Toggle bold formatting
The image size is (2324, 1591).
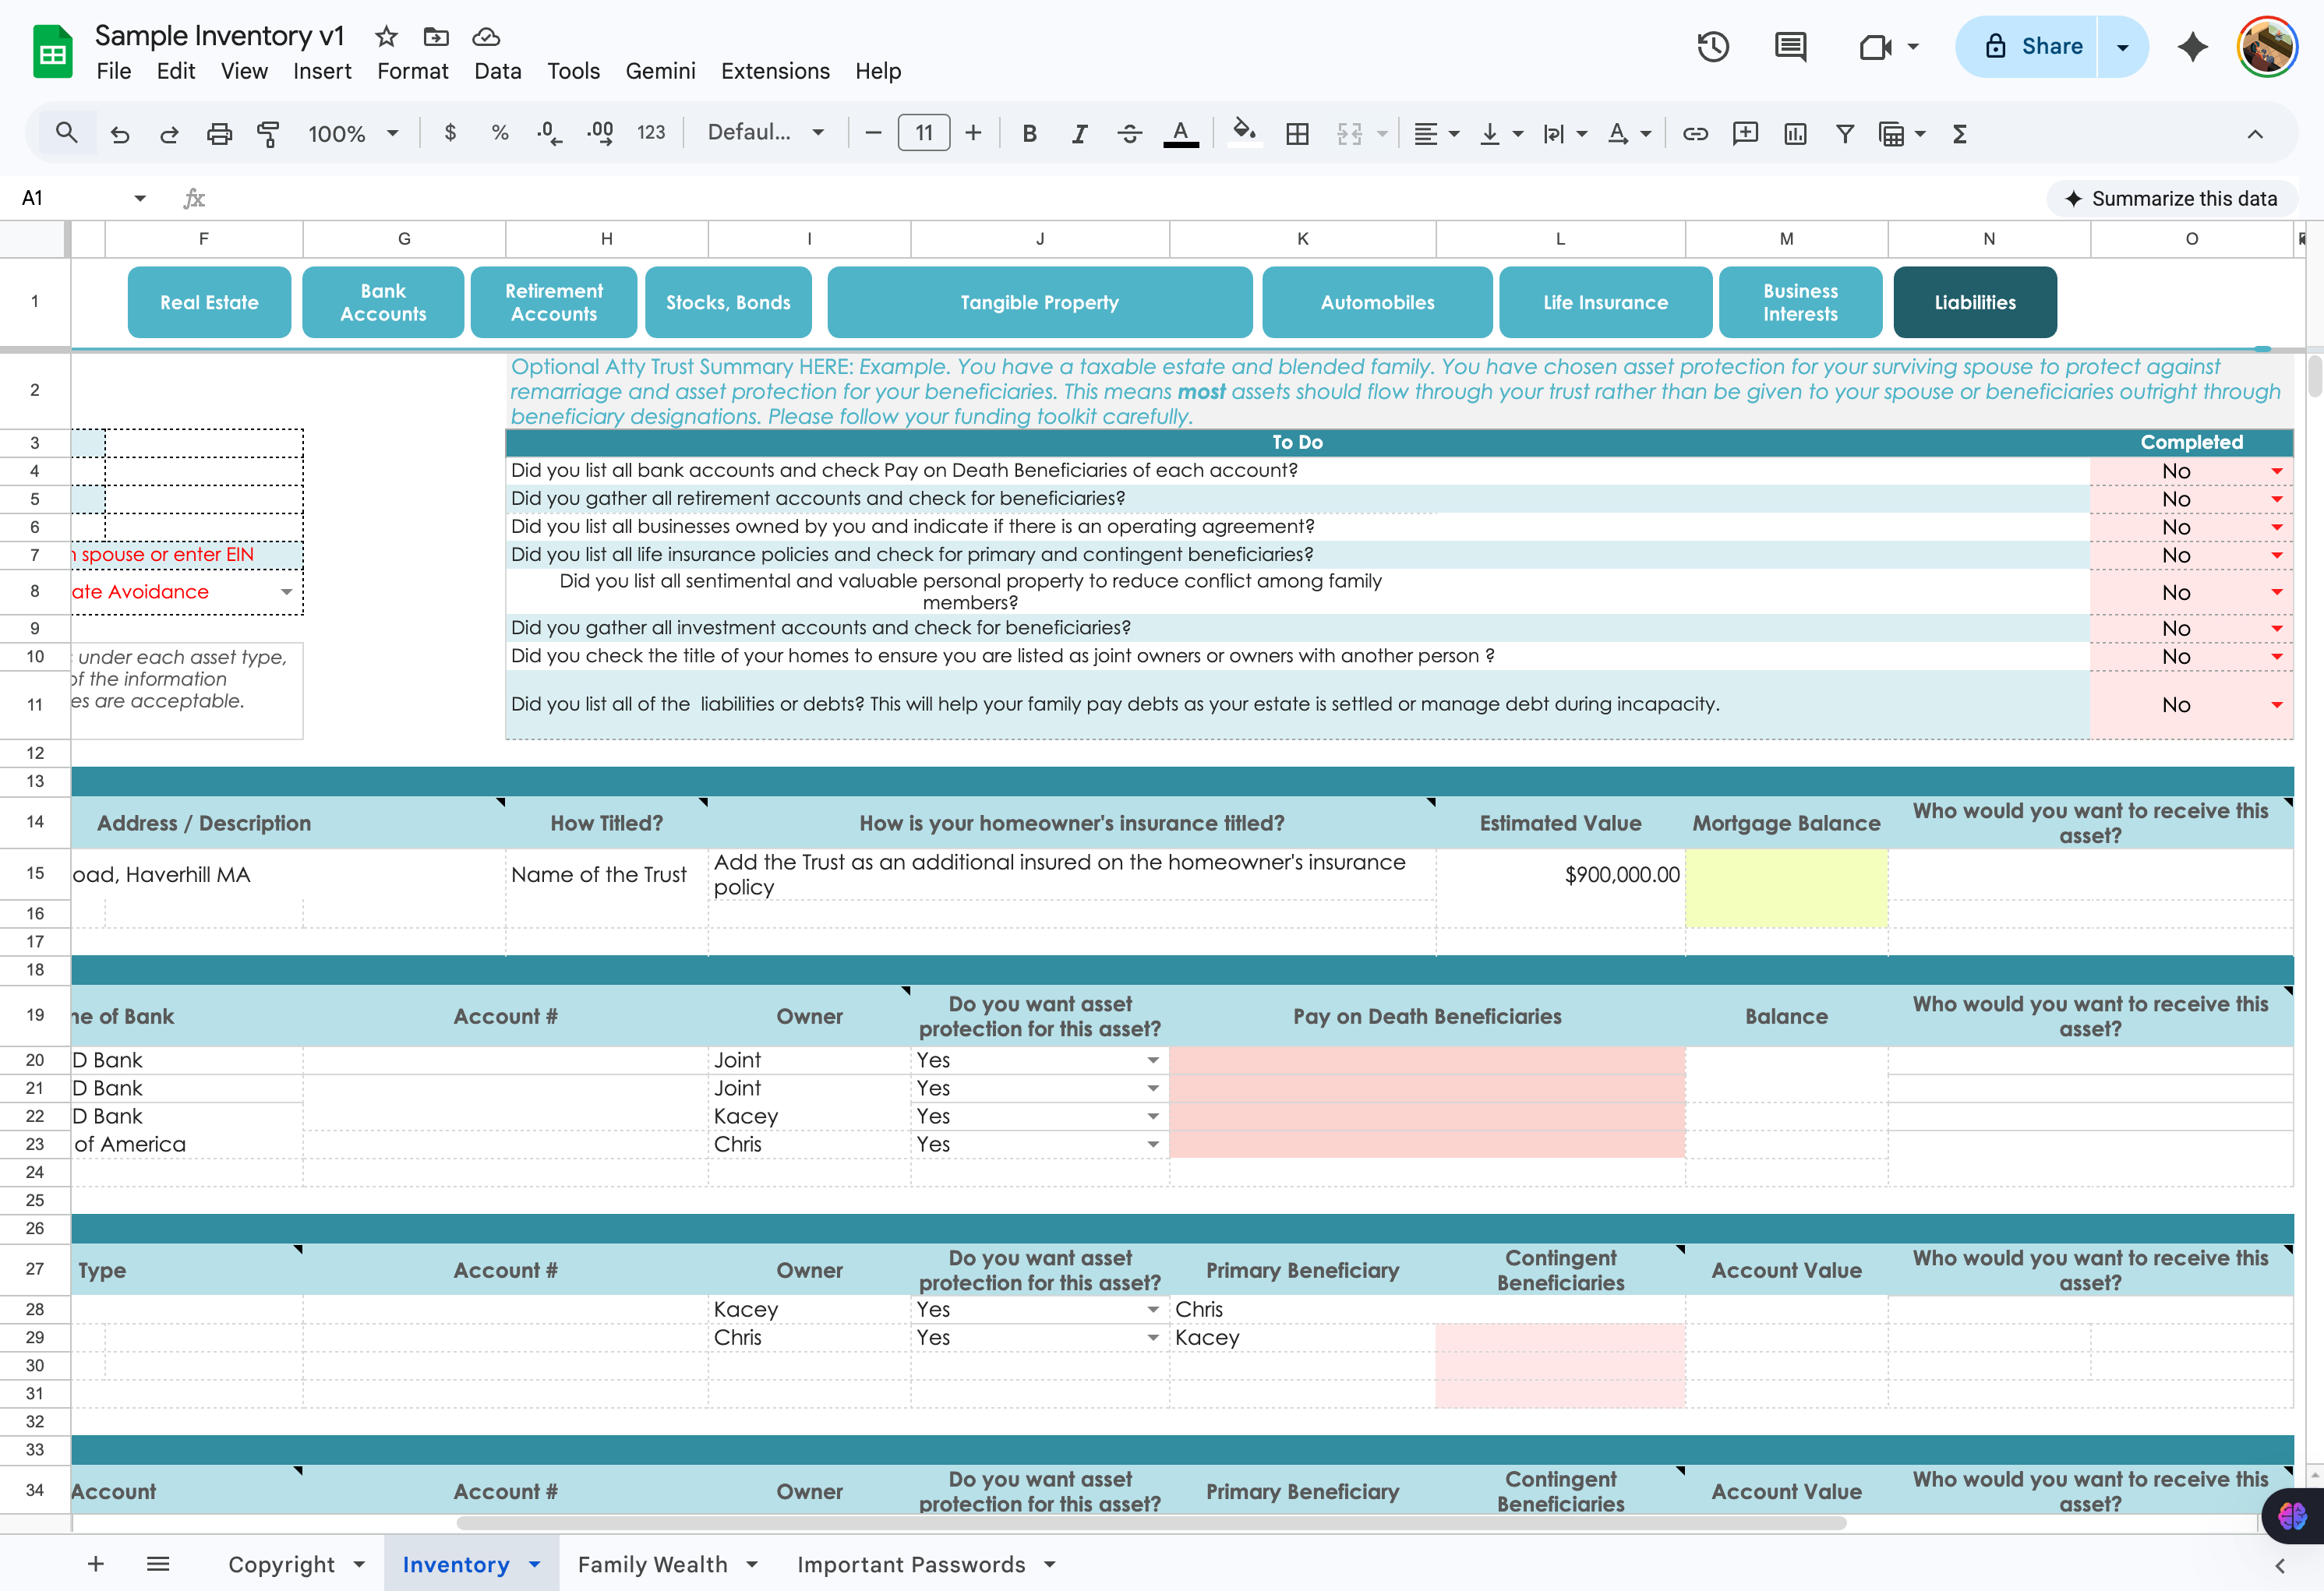pyautogui.click(x=1029, y=133)
